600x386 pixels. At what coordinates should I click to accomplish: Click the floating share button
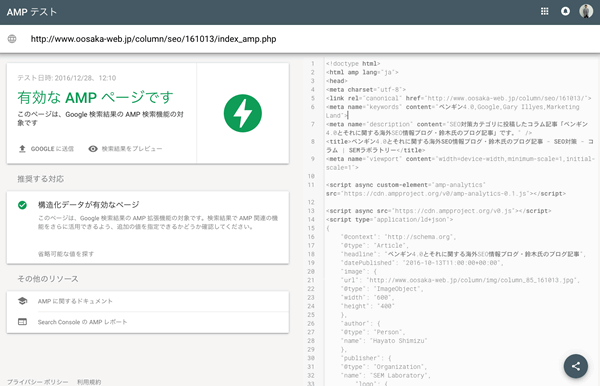point(576,366)
